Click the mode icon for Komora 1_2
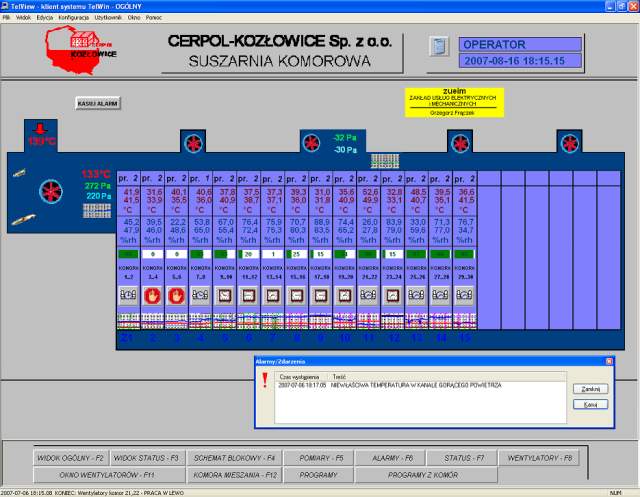Image resolution: width=640 pixels, height=497 pixels. pos(128,295)
